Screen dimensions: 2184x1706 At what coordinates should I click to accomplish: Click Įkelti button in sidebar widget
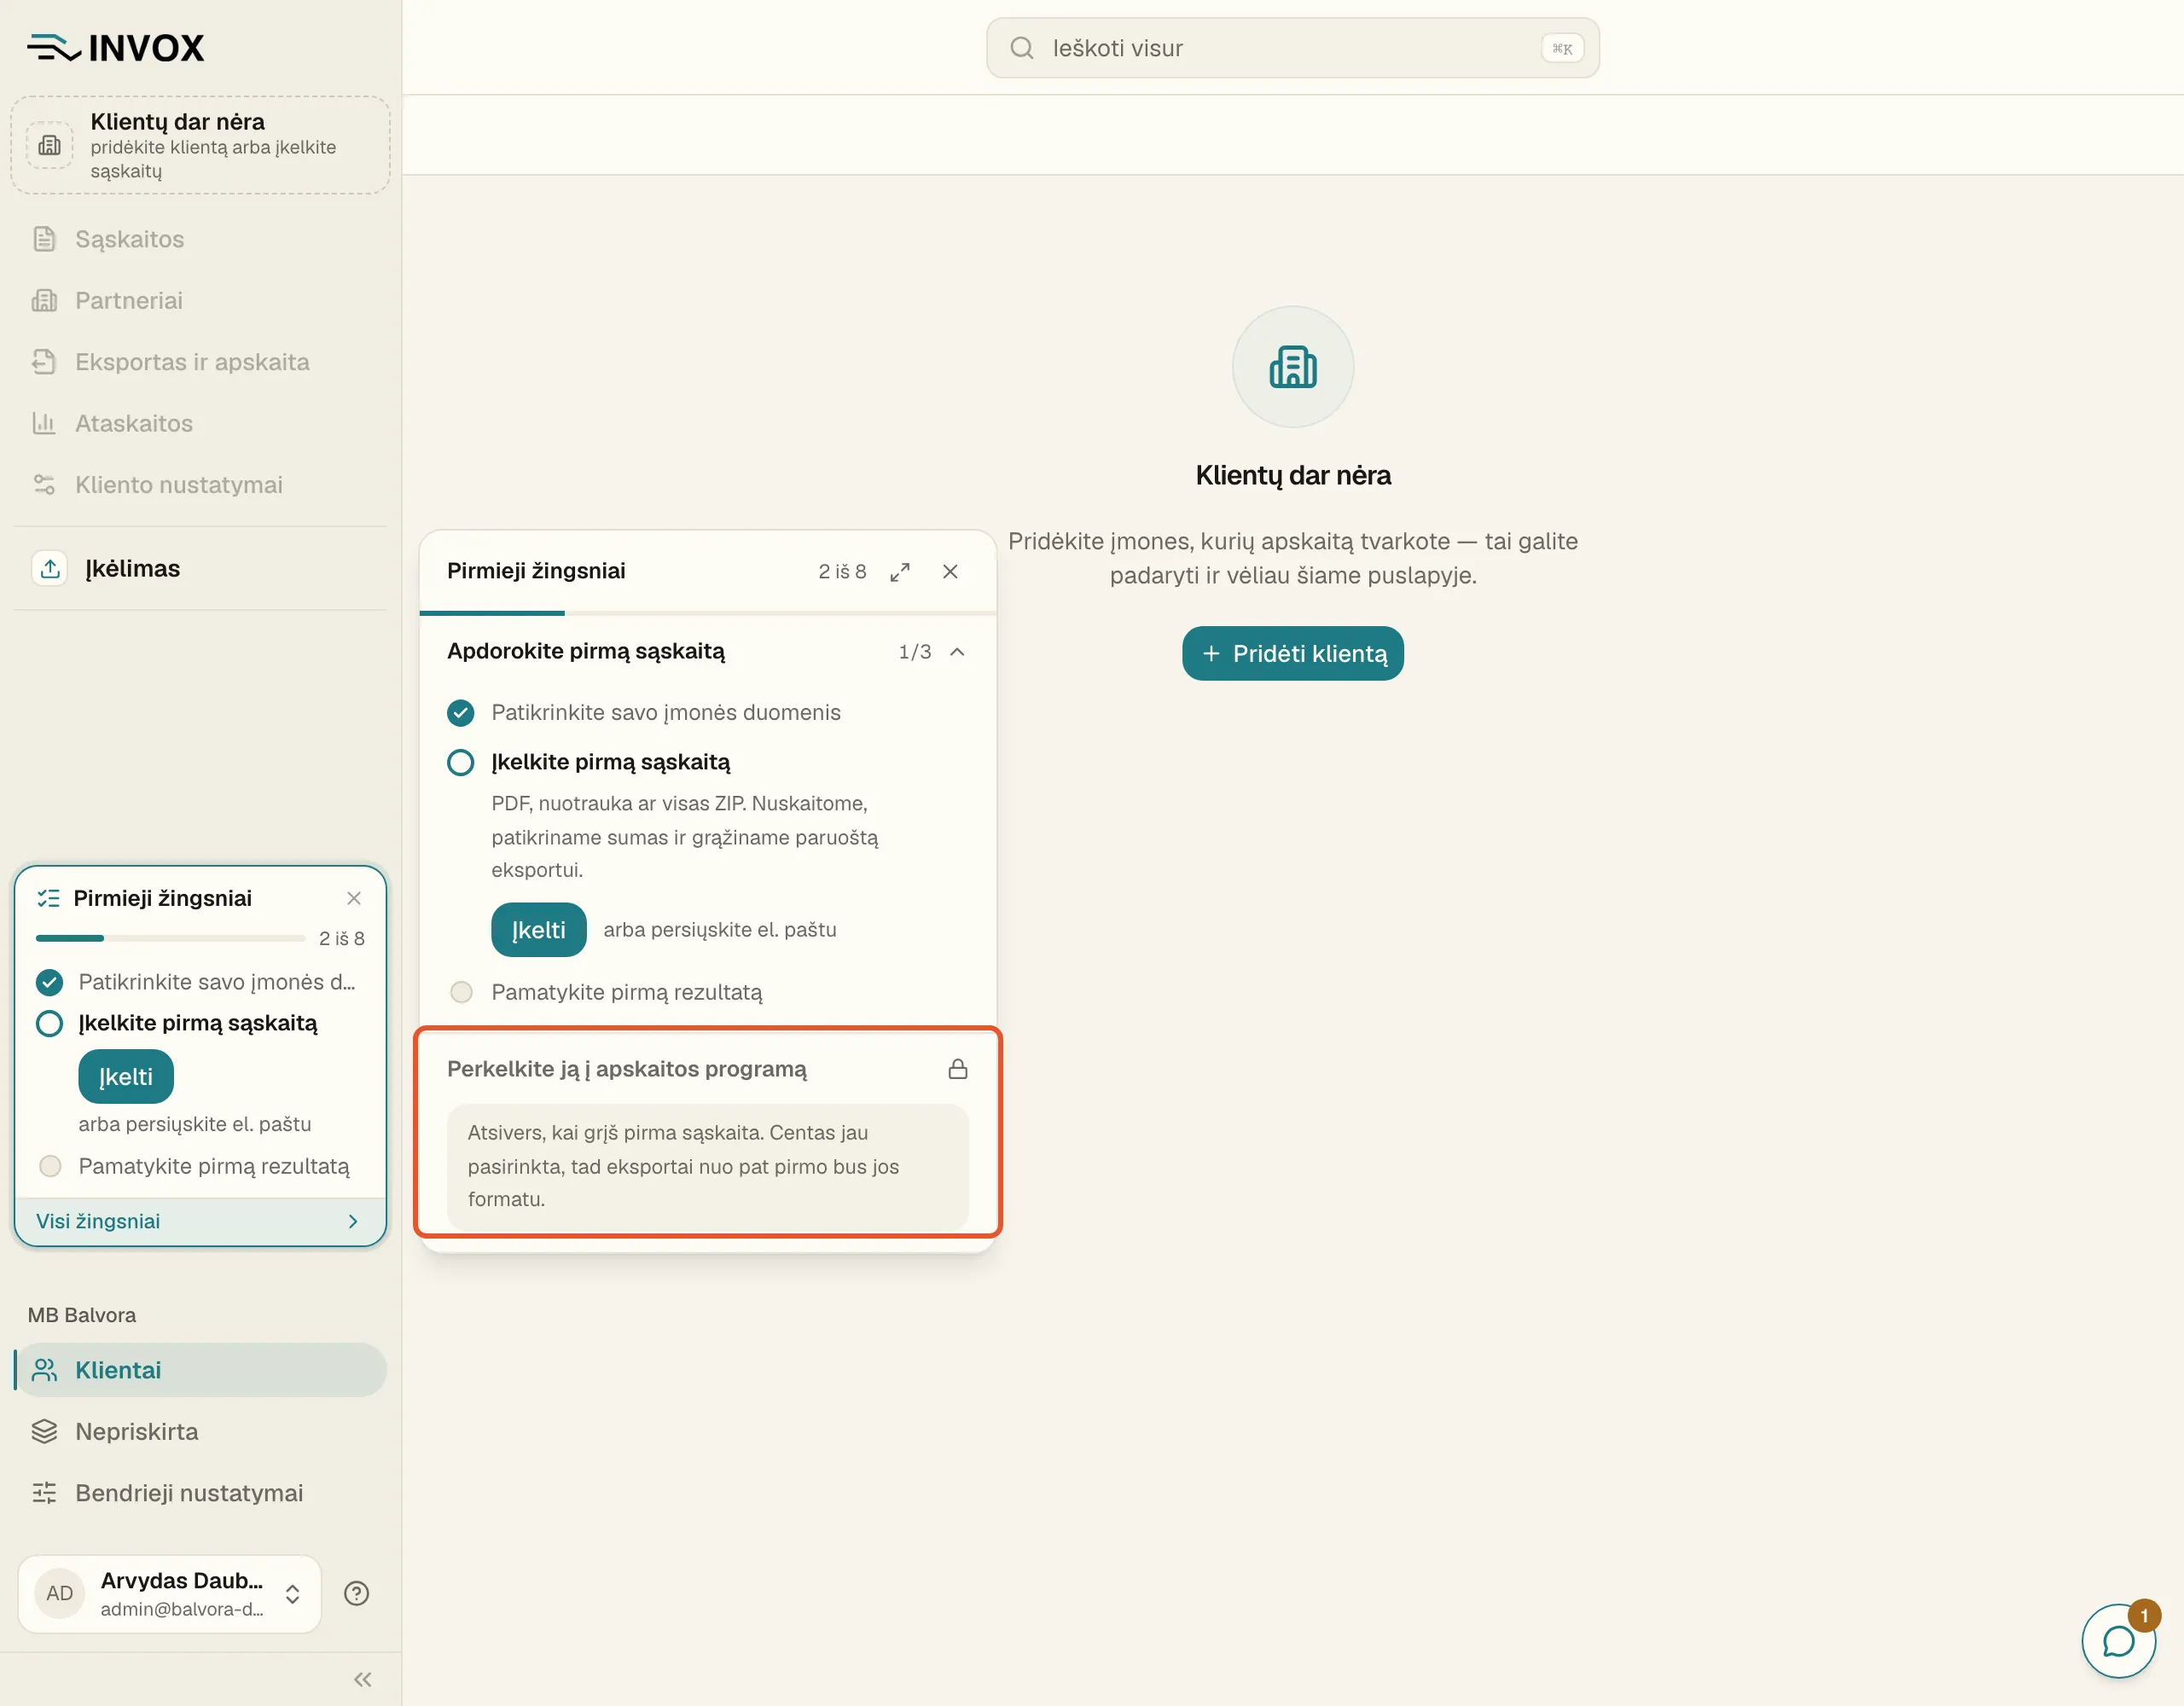[x=126, y=1077]
